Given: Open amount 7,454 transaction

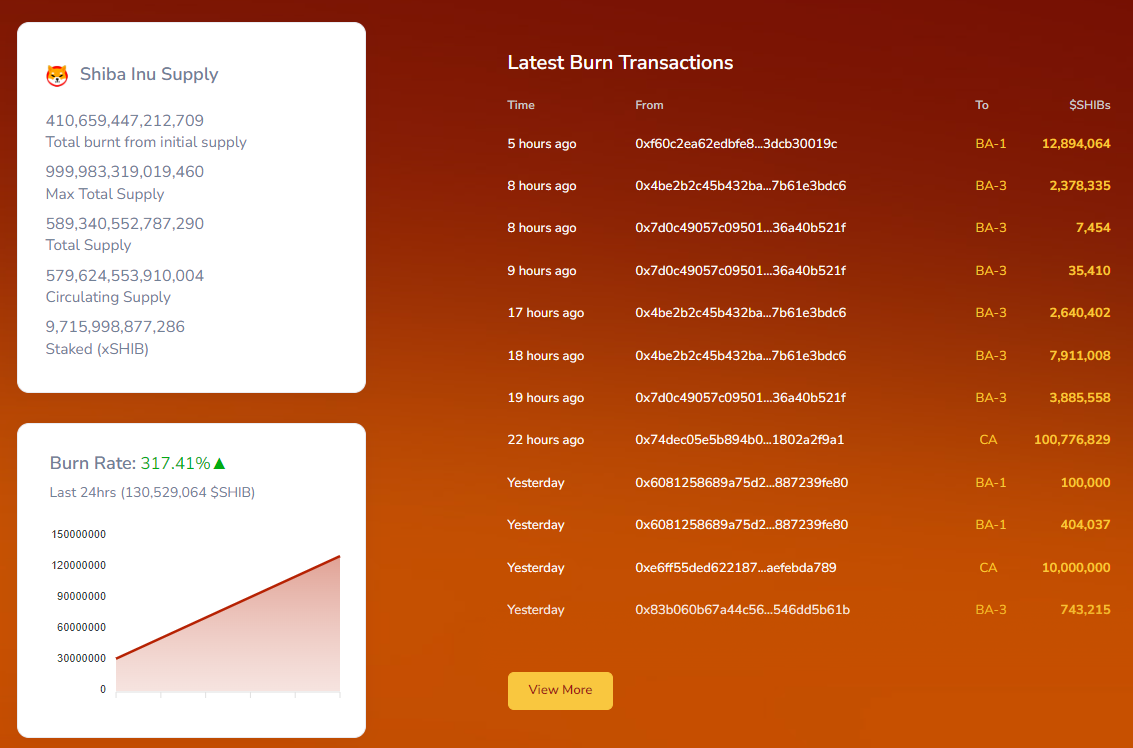Looking at the screenshot, I should (1093, 228).
